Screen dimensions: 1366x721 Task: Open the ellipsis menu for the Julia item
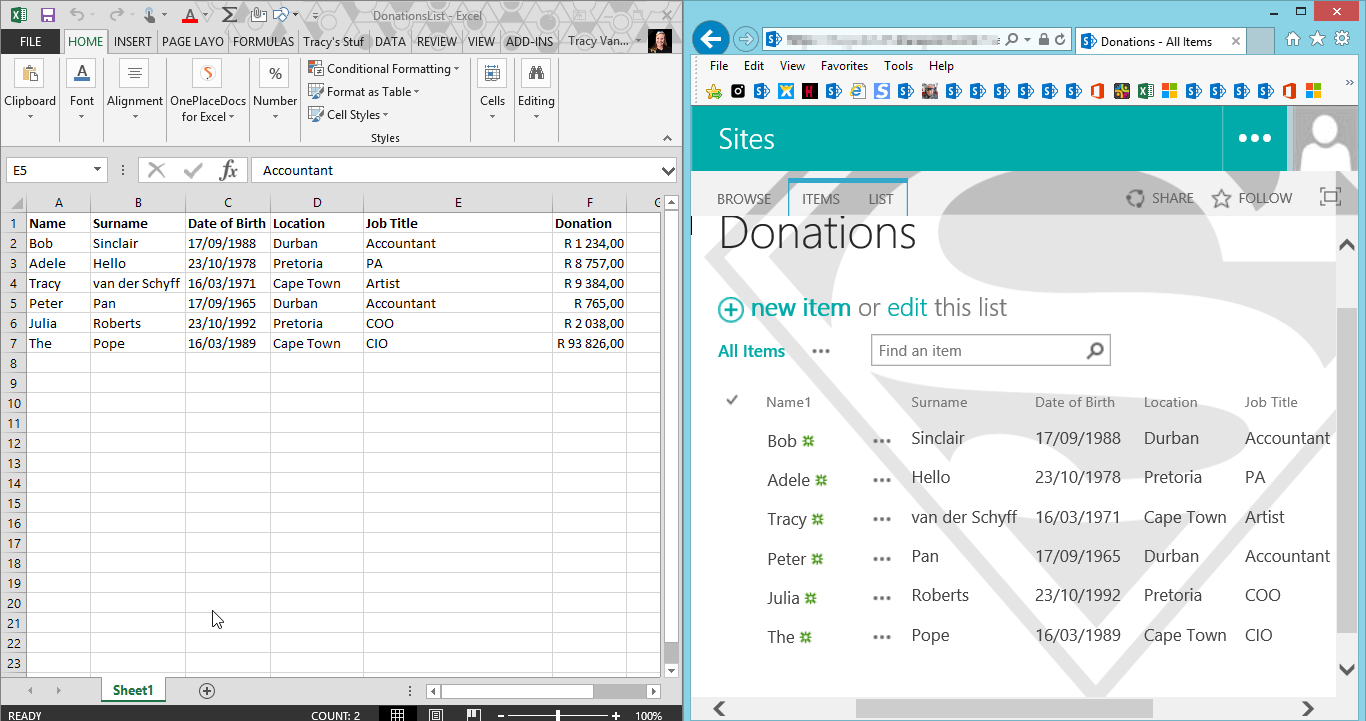pos(881,597)
